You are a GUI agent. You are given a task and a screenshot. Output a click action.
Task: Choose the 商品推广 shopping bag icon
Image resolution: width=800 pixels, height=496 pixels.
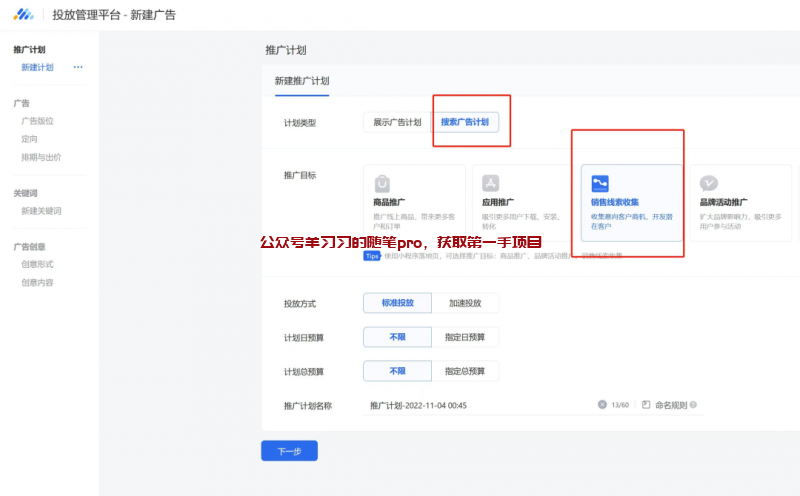point(382,183)
